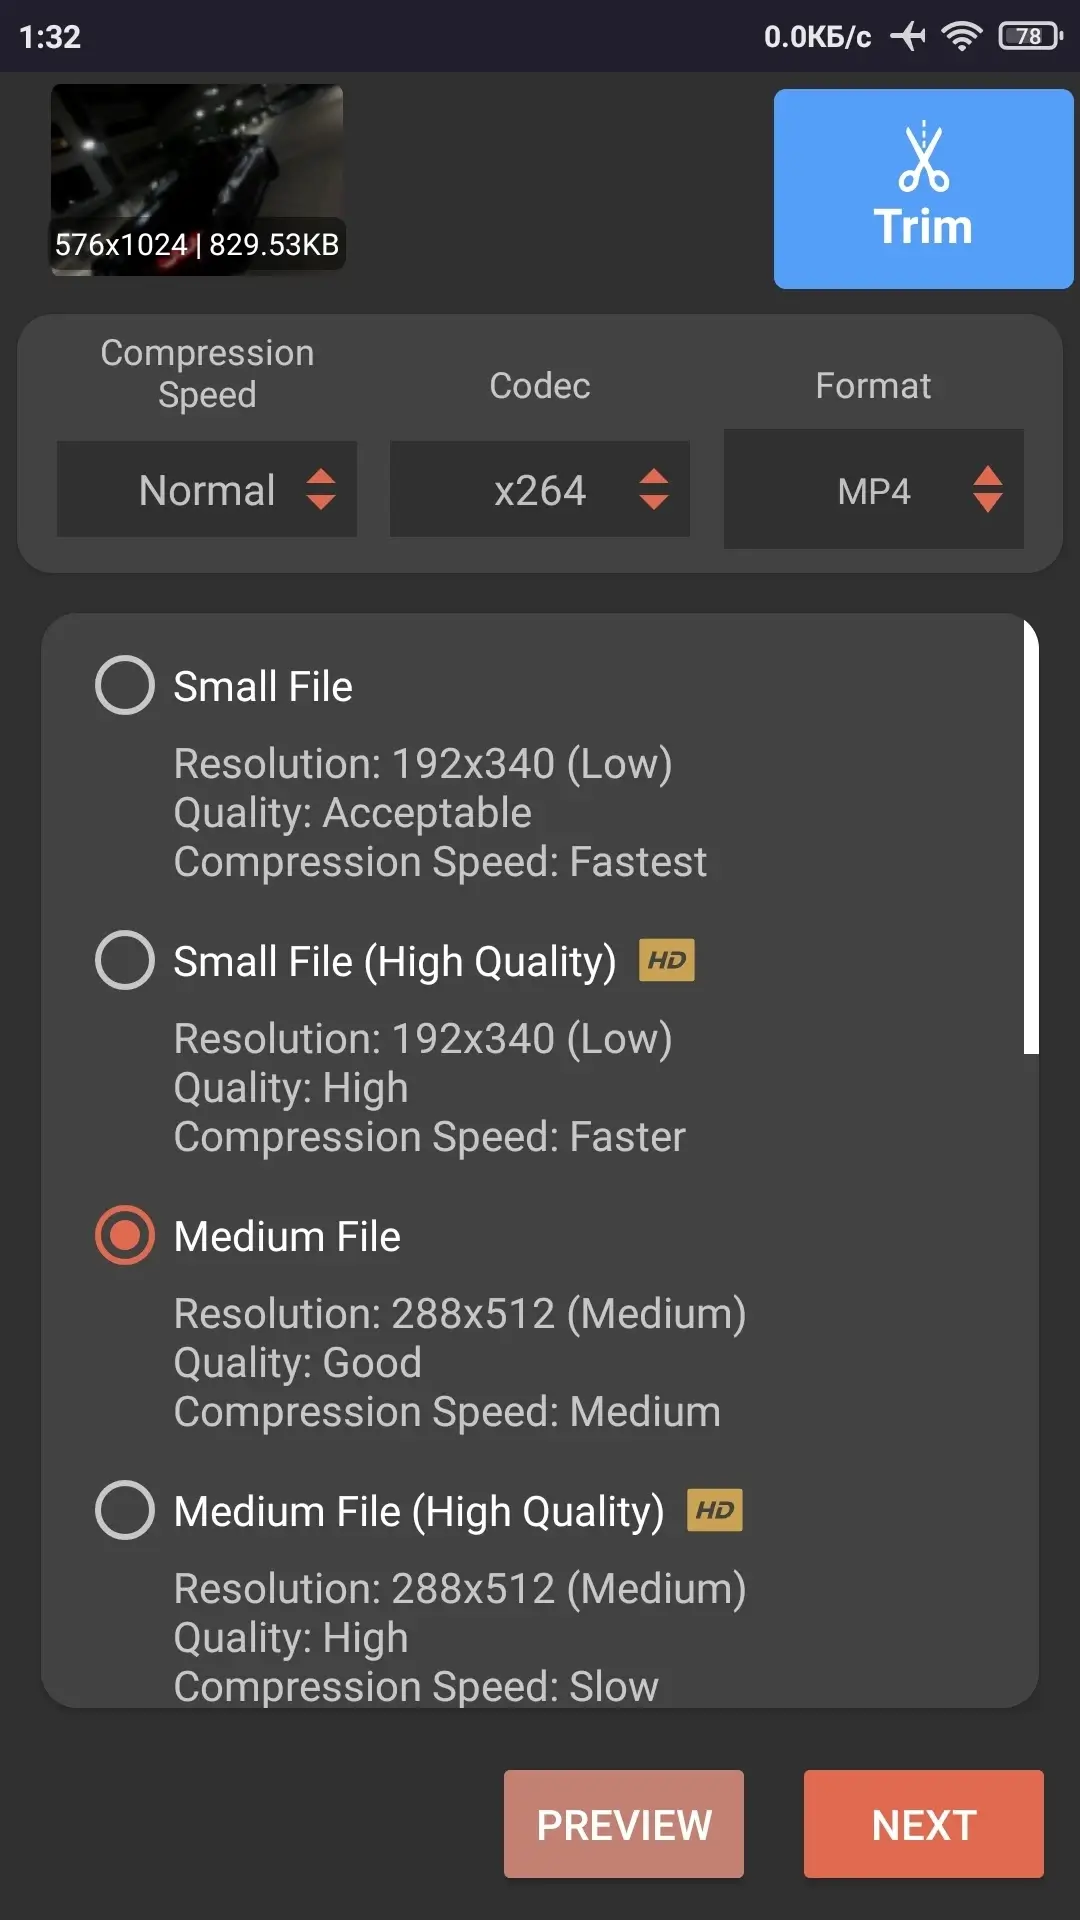Click the preset list scrollbar
Viewport: 1080px width, 1920px height.
tap(1031, 836)
